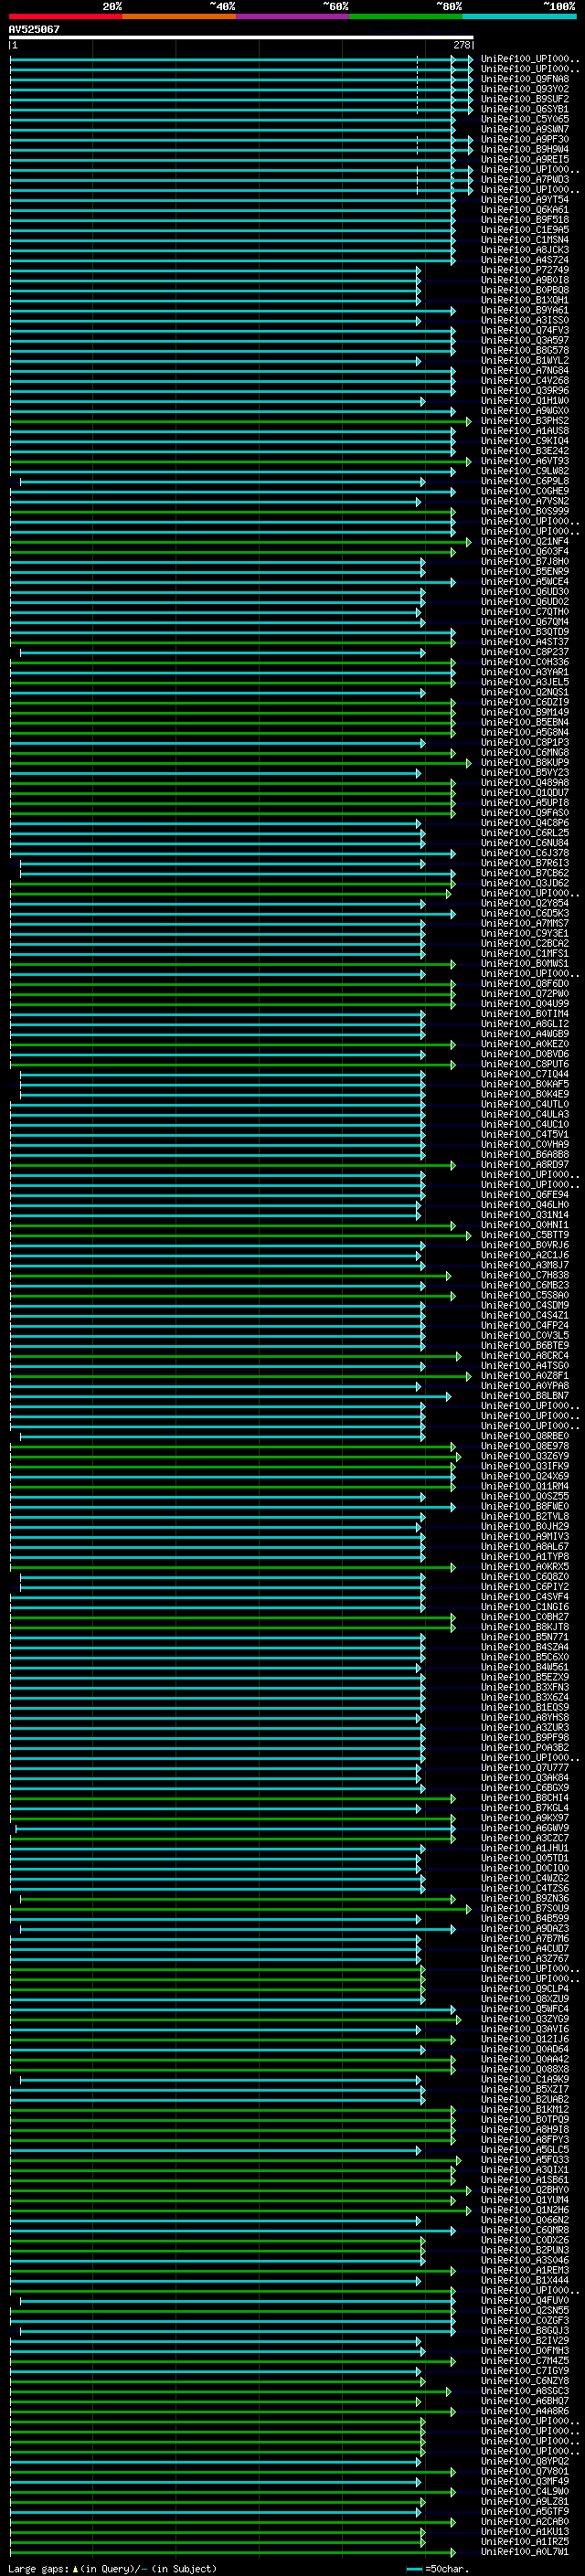Screen dimensions: 585x2576
Task: Open hit UniRef100_Q9FNA8
Action: tap(525, 79)
